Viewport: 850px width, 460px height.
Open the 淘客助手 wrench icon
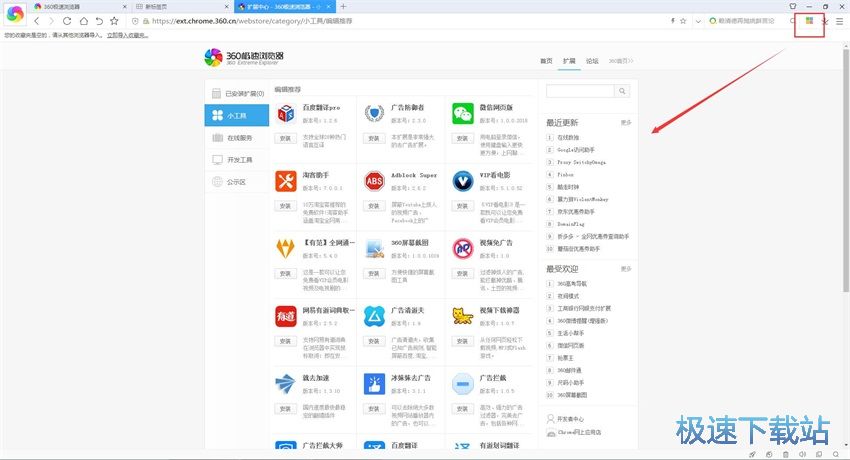click(x=286, y=181)
